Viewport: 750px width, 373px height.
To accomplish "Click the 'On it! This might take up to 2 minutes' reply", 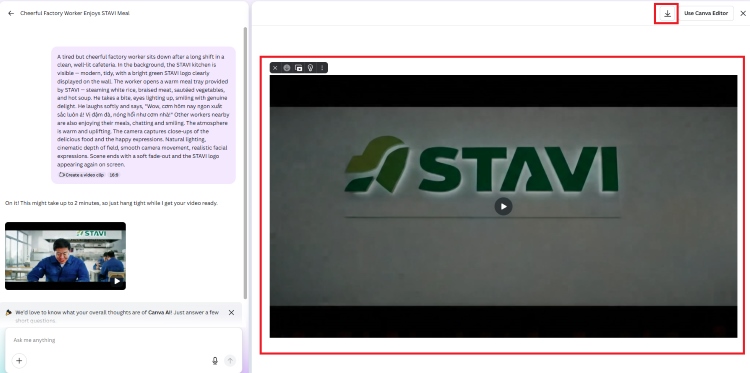I will (x=111, y=203).
